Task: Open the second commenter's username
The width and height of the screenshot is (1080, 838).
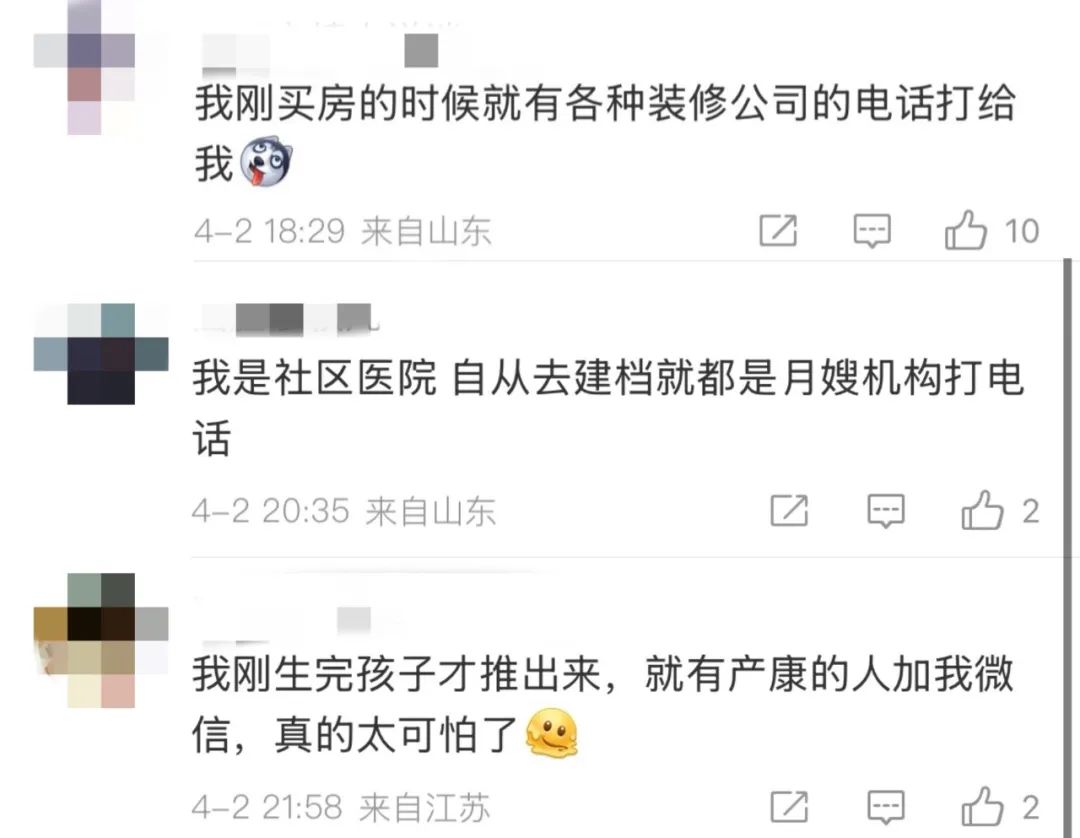Action: point(287,320)
